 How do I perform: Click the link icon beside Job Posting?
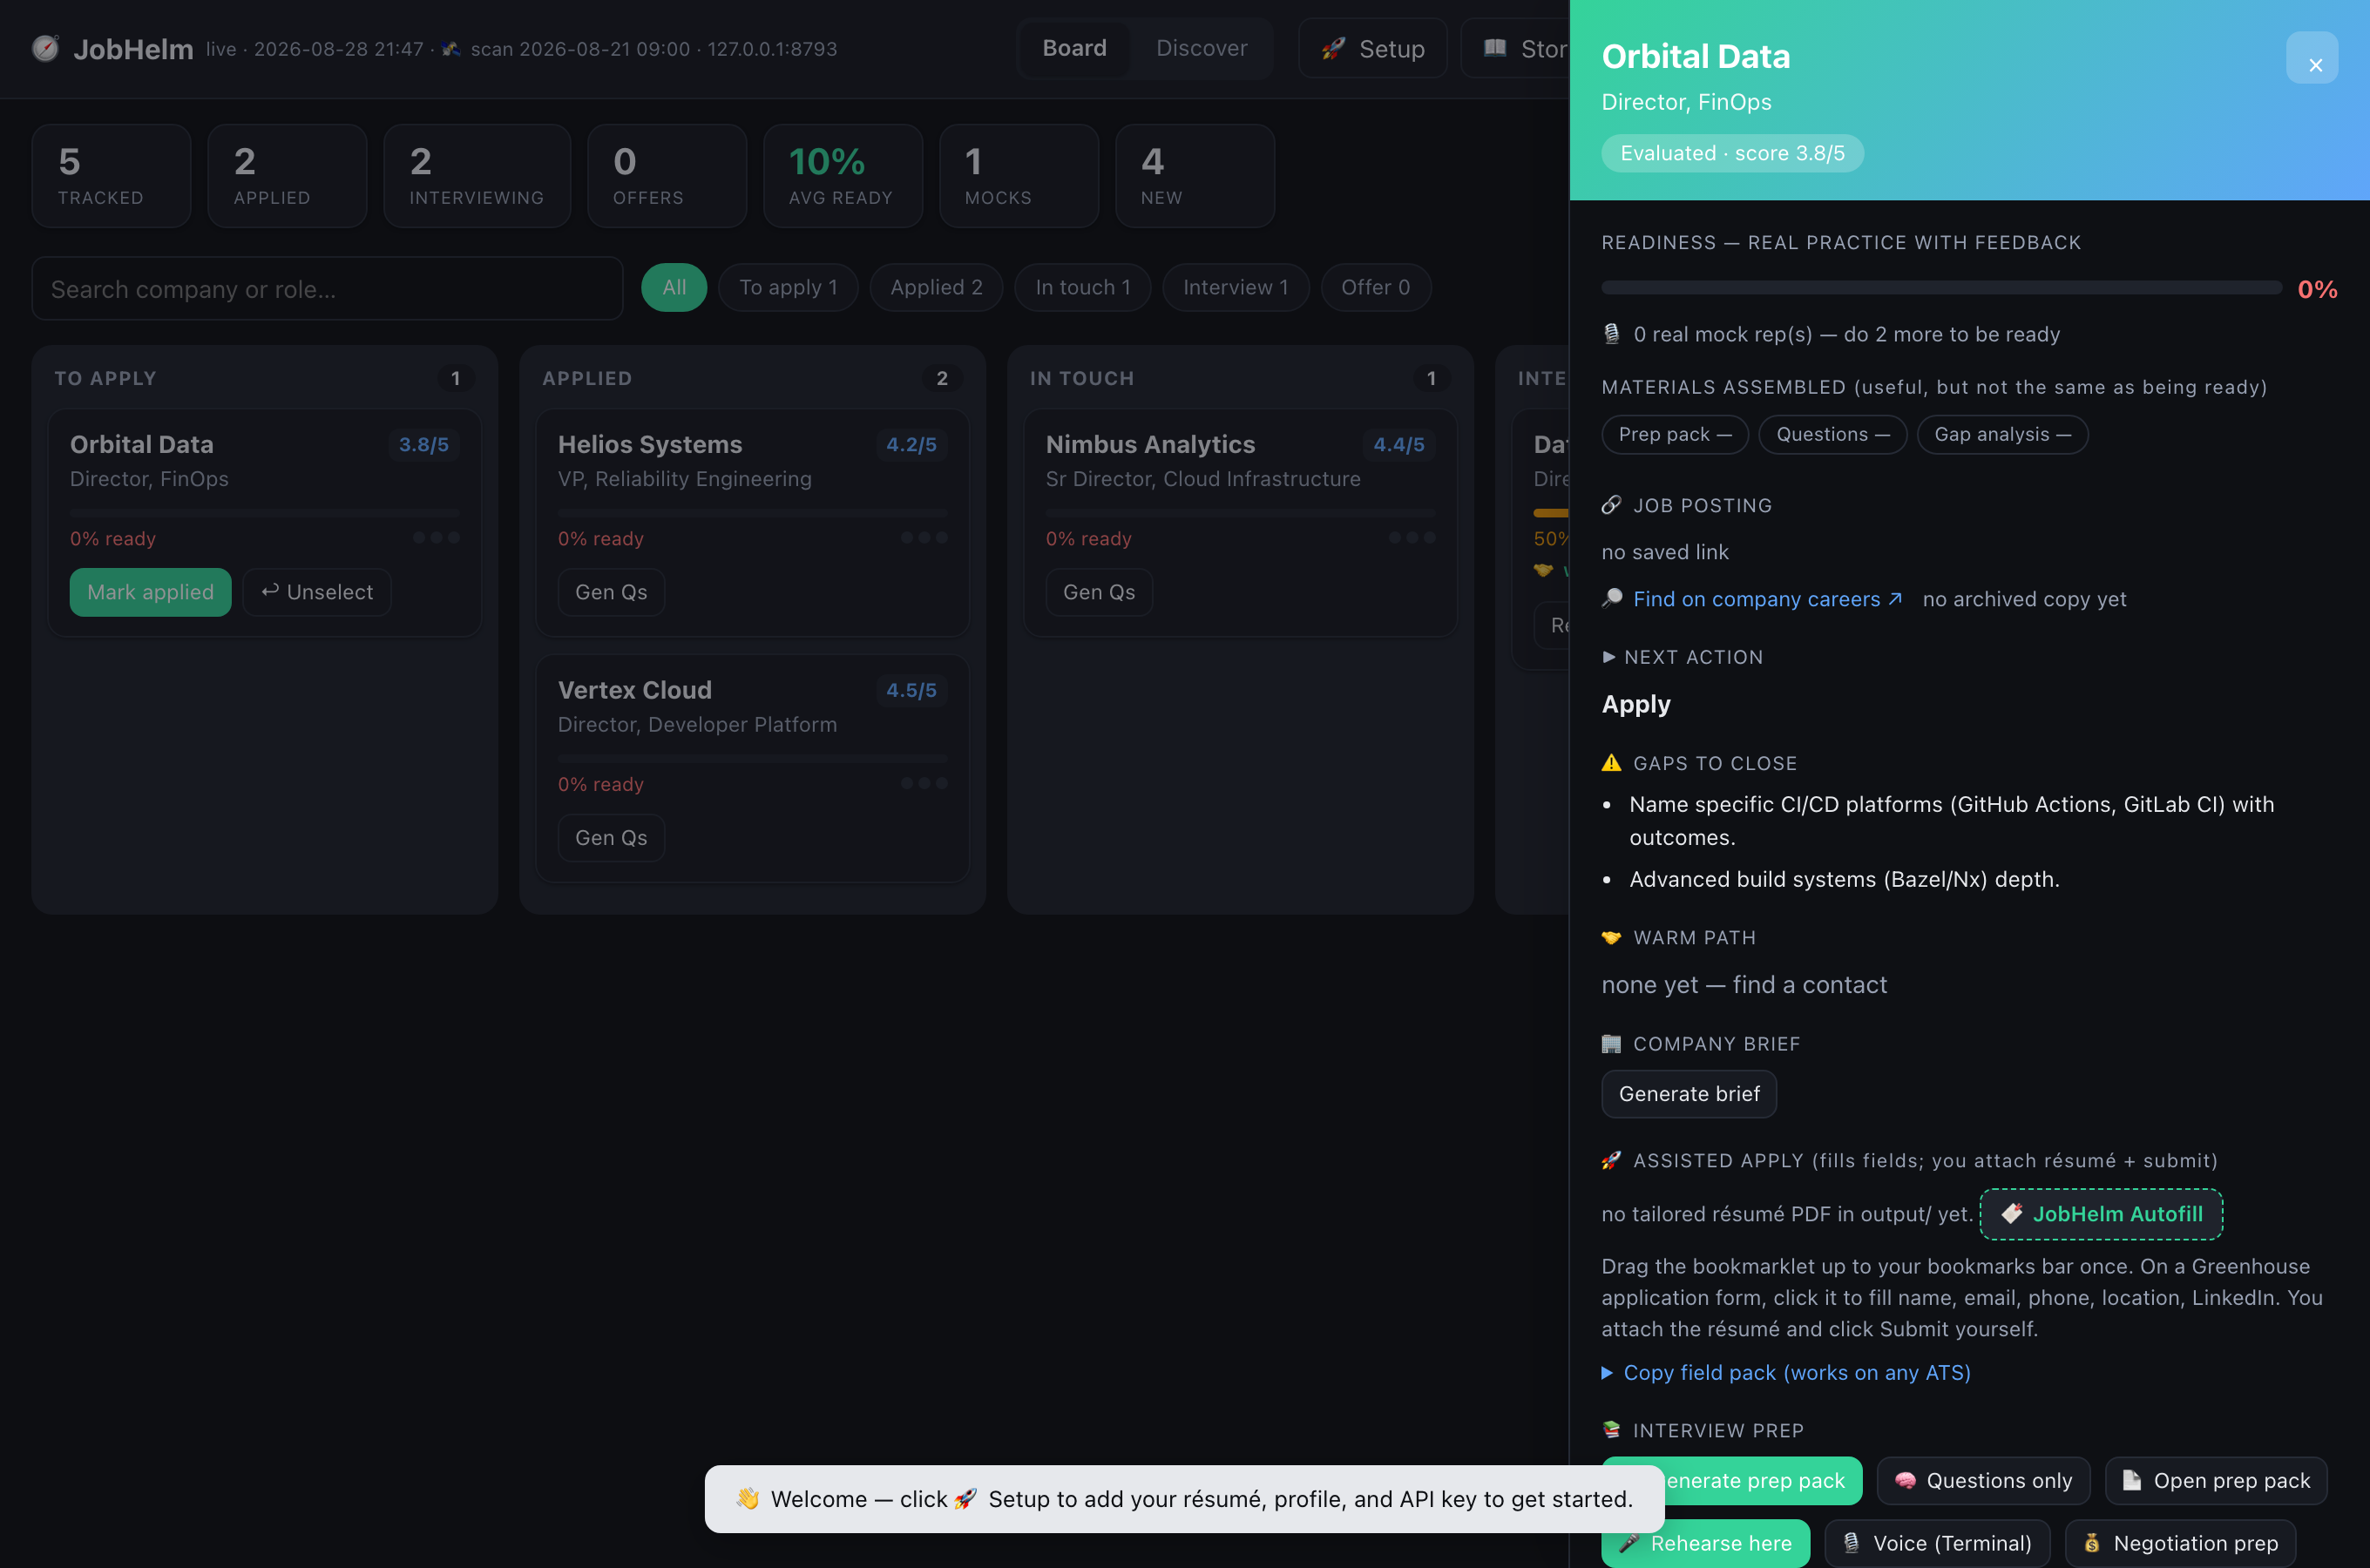pyautogui.click(x=1611, y=505)
